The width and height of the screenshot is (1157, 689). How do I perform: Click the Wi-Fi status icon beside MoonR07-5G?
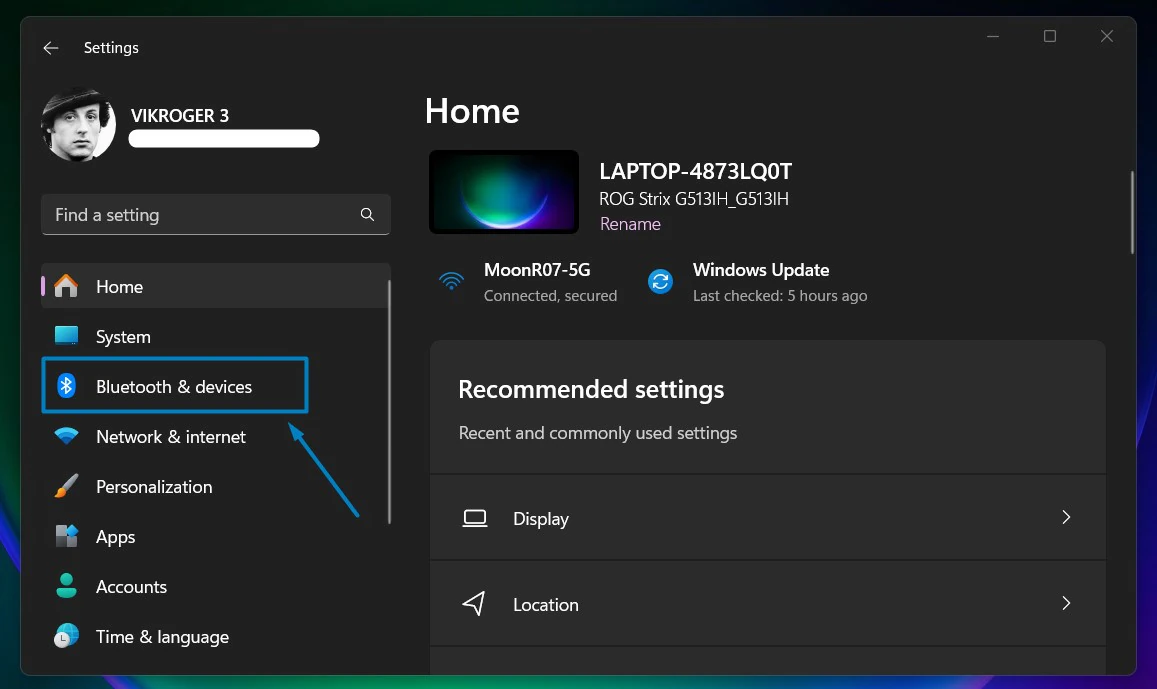point(452,282)
